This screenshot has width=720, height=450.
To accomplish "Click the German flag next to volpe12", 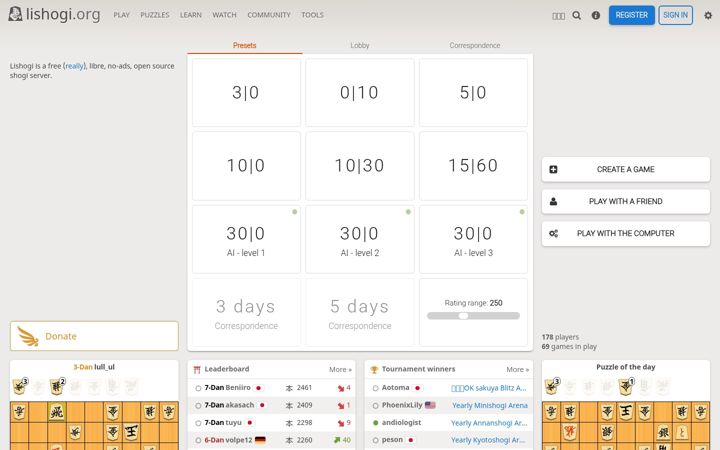I will click(260, 440).
